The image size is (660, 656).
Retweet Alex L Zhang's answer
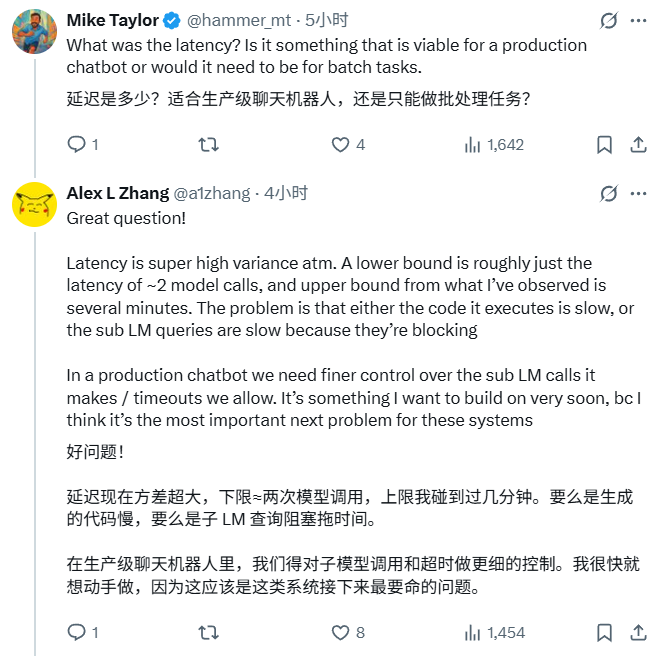[x=209, y=632]
